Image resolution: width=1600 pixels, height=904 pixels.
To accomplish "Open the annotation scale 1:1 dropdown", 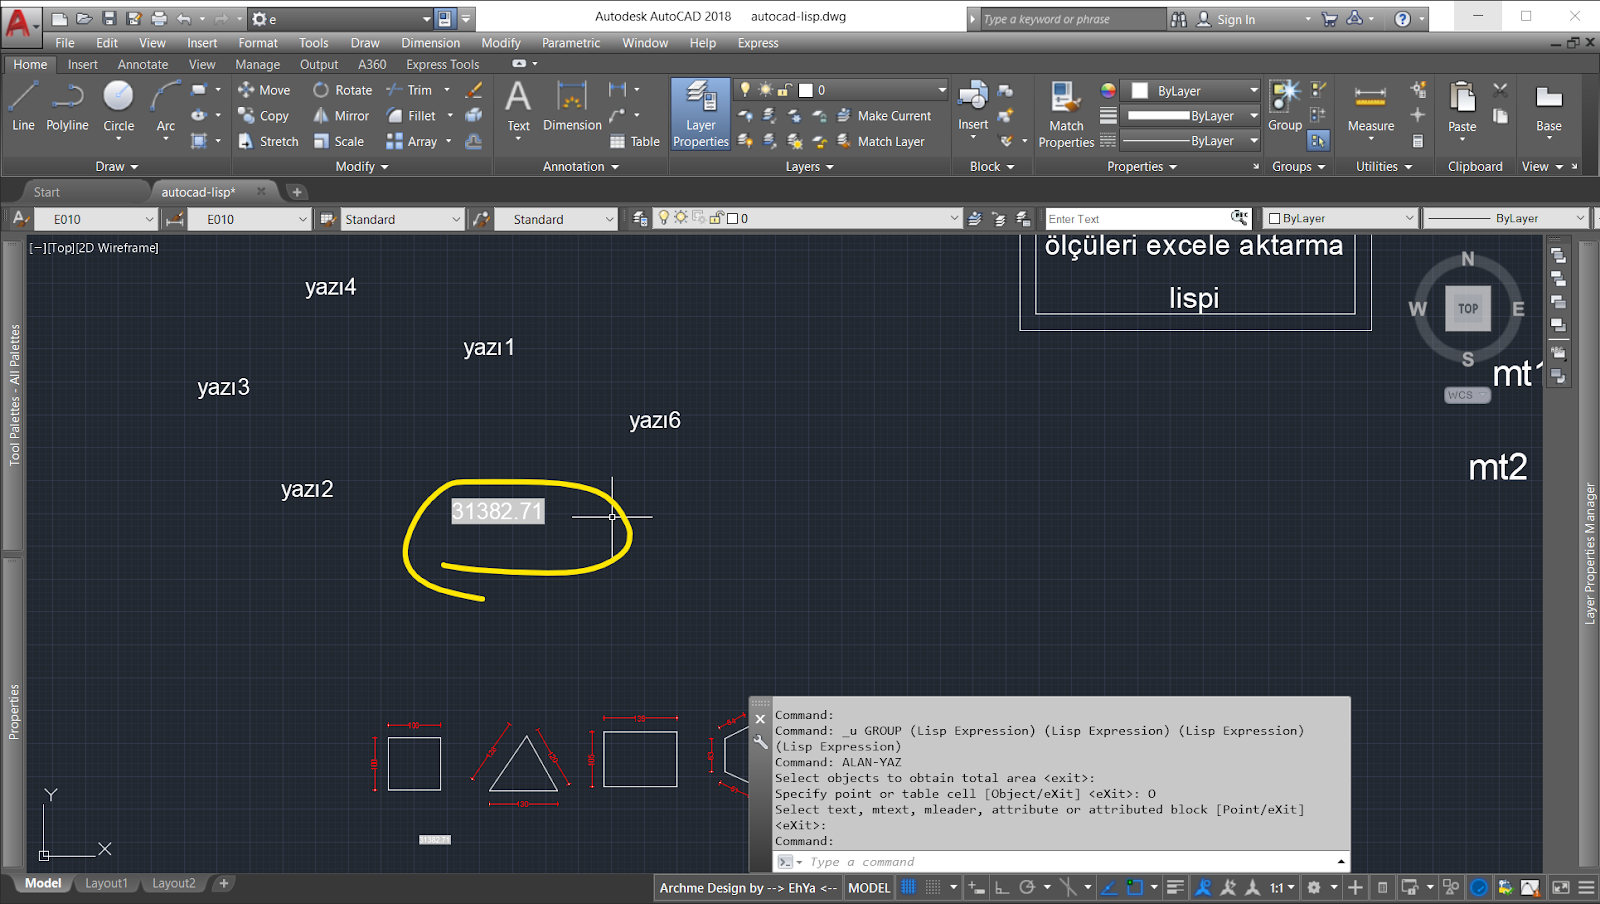I will coord(1283,887).
